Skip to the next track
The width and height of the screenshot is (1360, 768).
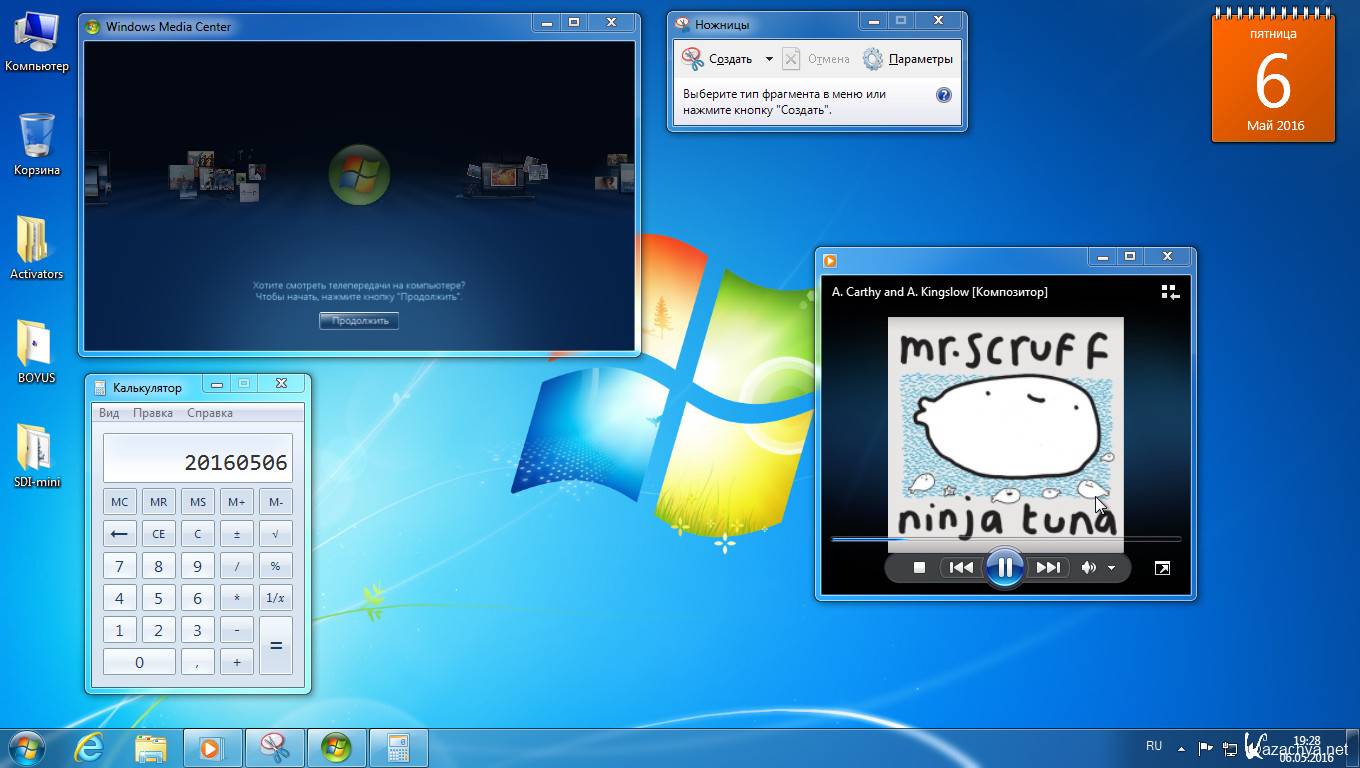pyautogui.click(x=1047, y=568)
